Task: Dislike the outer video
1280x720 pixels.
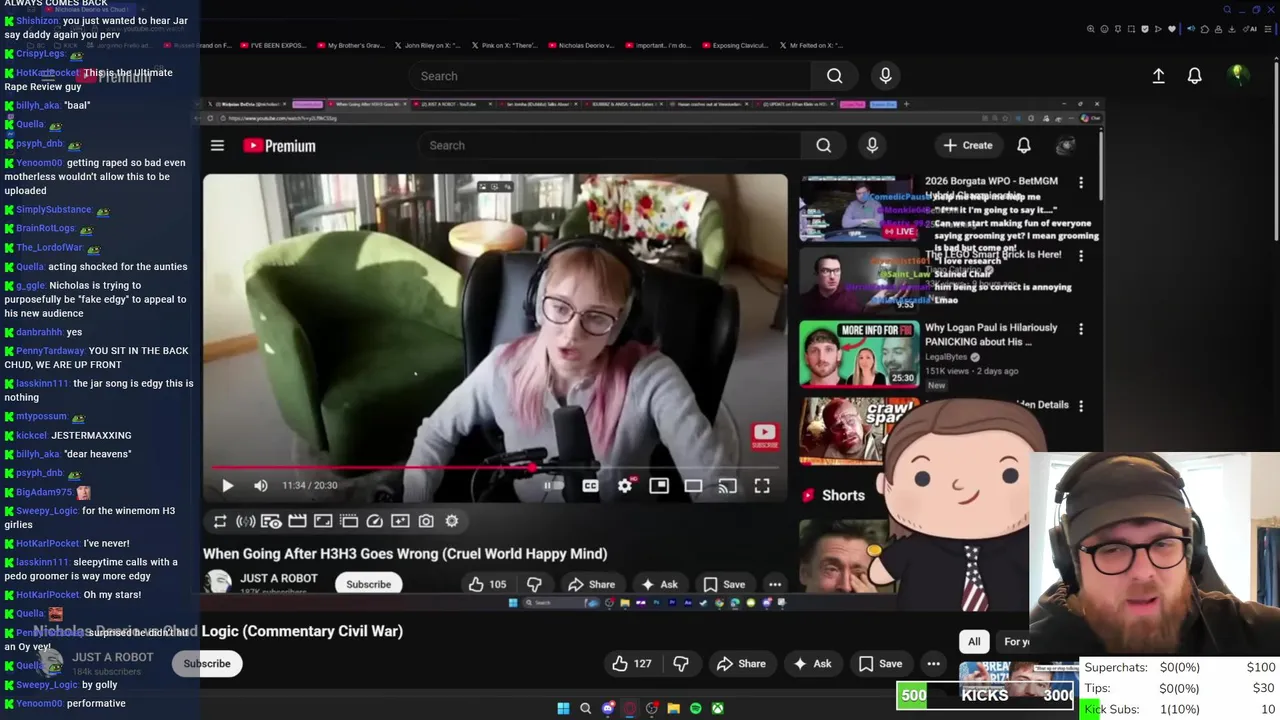Action: (x=681, y=663)
